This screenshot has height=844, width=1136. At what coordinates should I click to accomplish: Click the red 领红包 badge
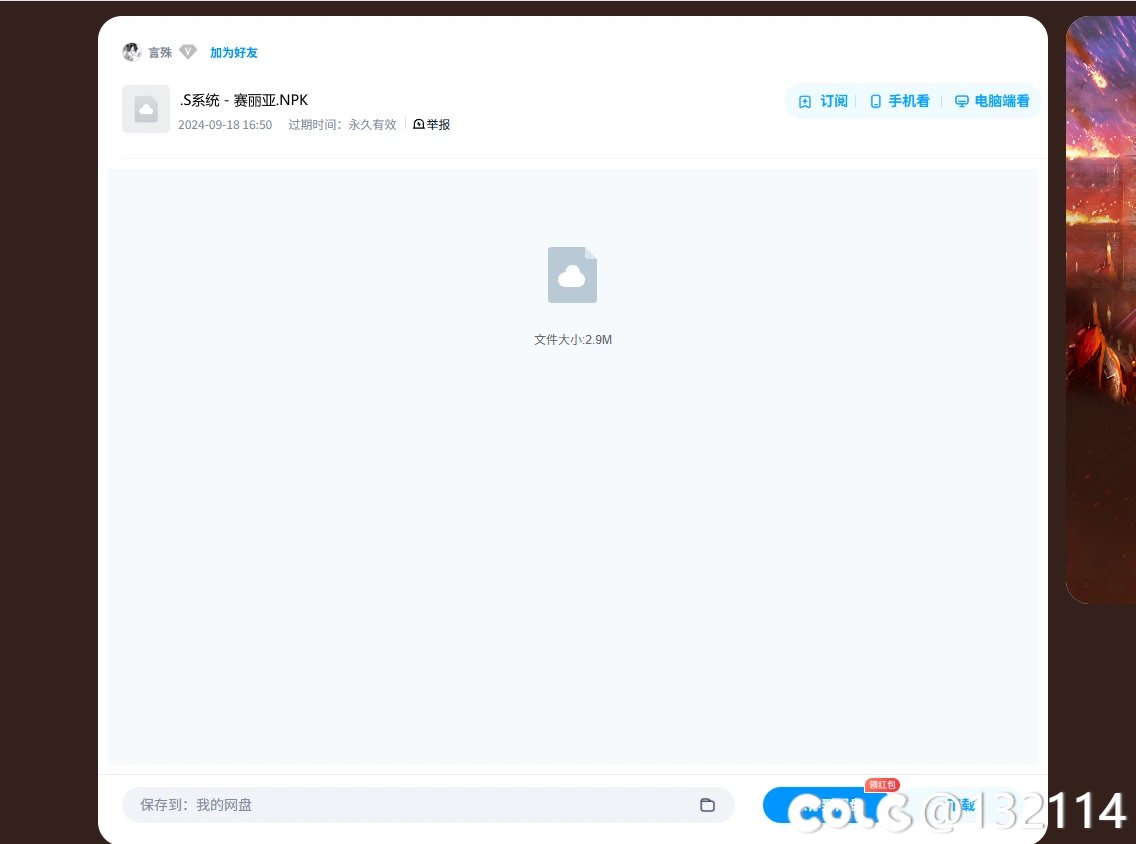882,785
